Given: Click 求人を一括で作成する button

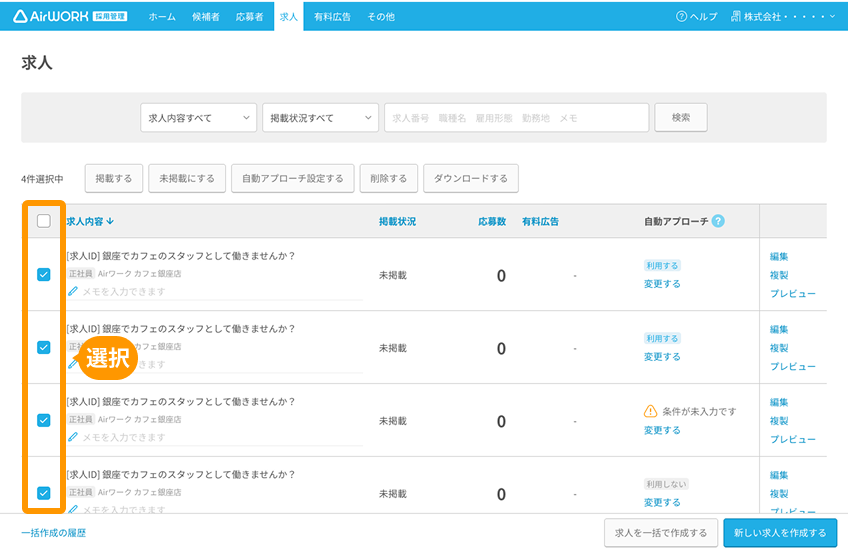Looking at the screenshot, I should coord(661,533).
